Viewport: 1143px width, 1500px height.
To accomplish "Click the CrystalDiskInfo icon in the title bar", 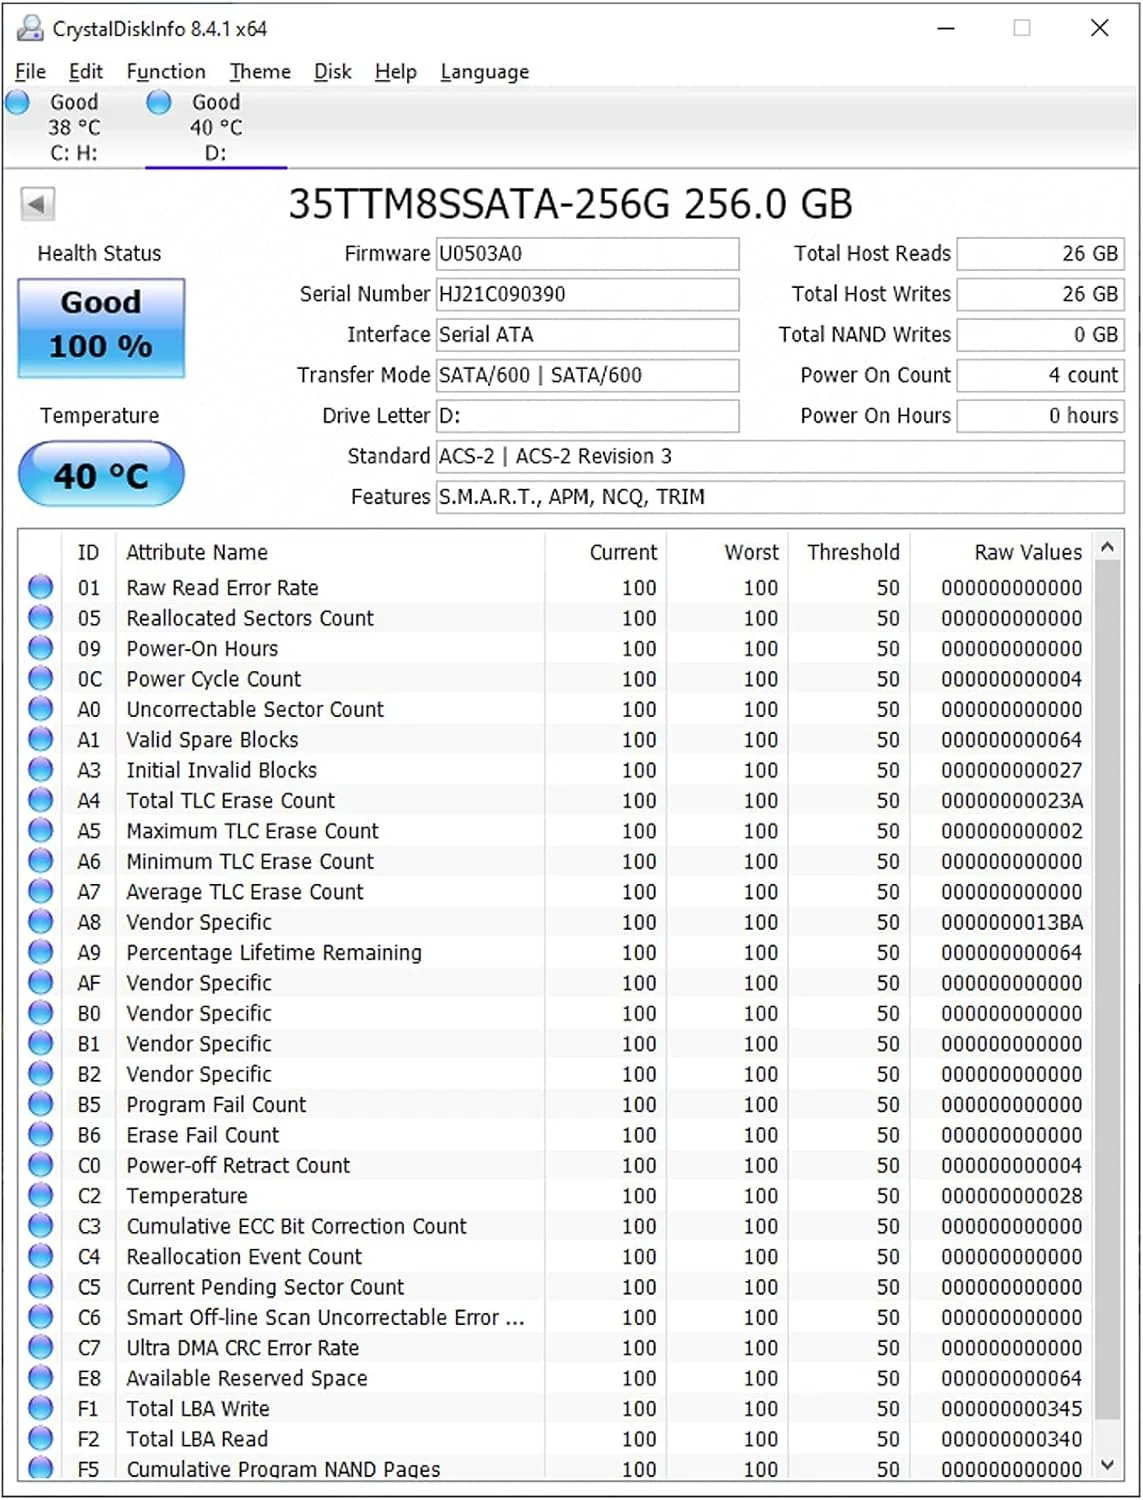I will [x=28, y=28].
